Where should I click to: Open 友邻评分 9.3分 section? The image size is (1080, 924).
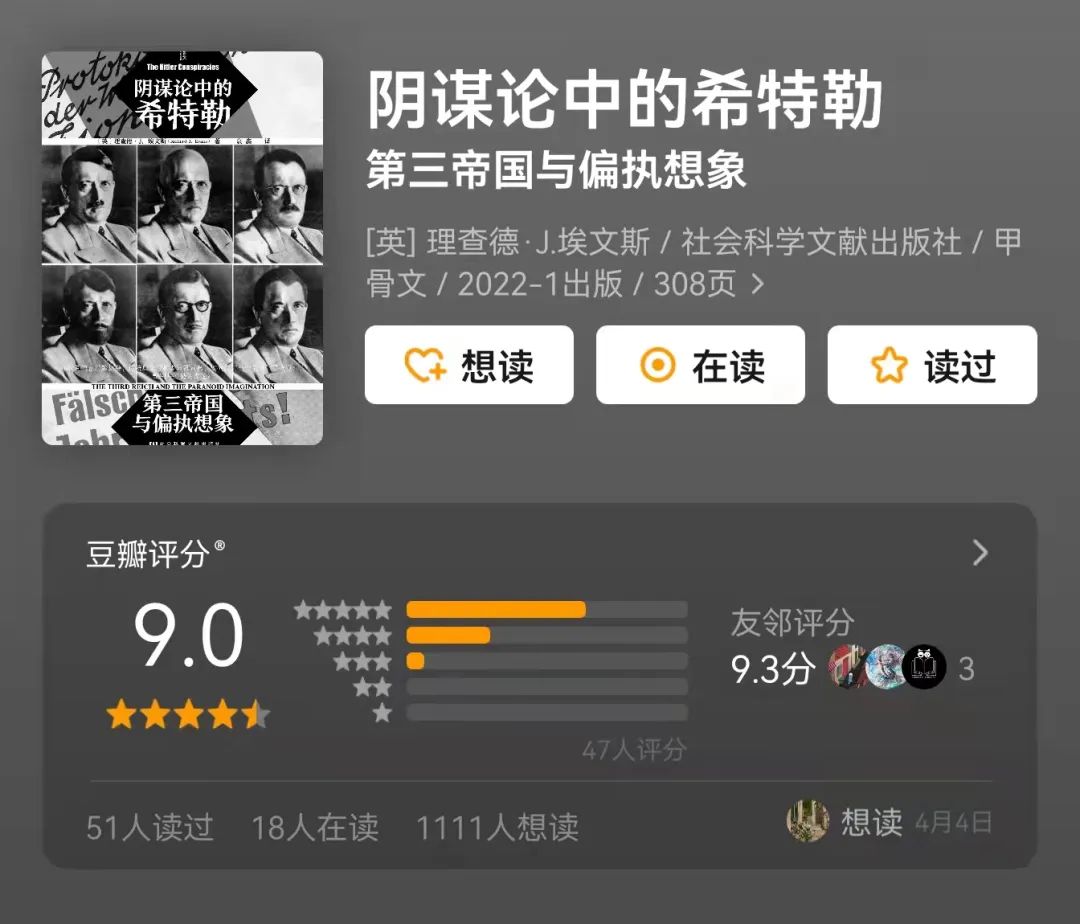(792, 646)
